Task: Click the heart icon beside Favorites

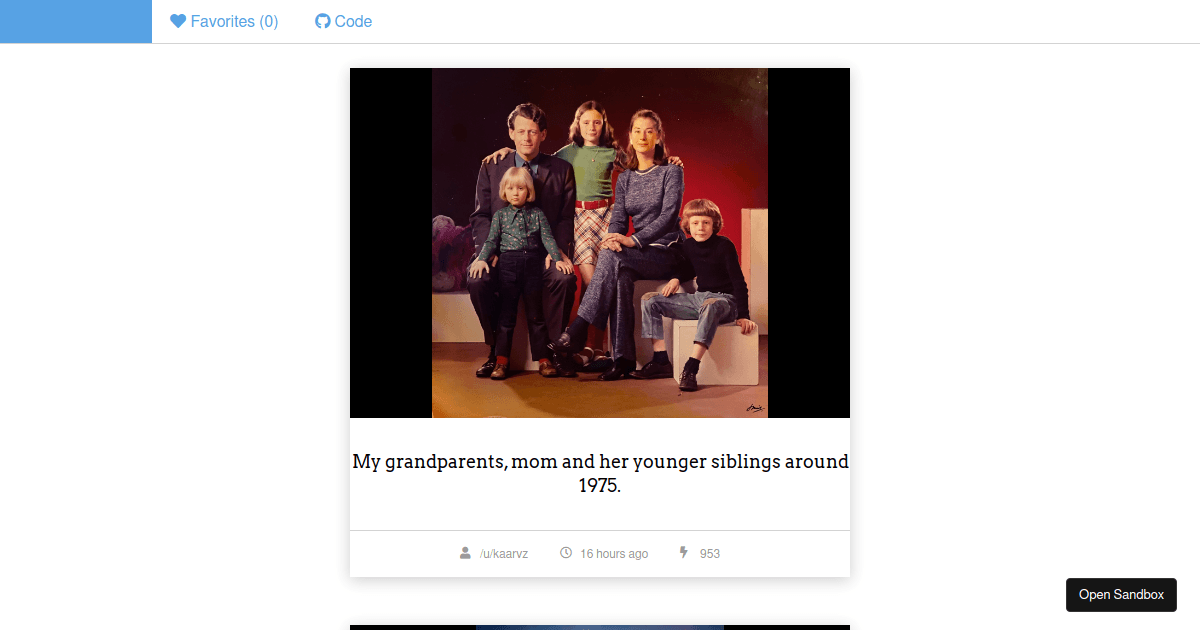Action: [x=178, y=21]
